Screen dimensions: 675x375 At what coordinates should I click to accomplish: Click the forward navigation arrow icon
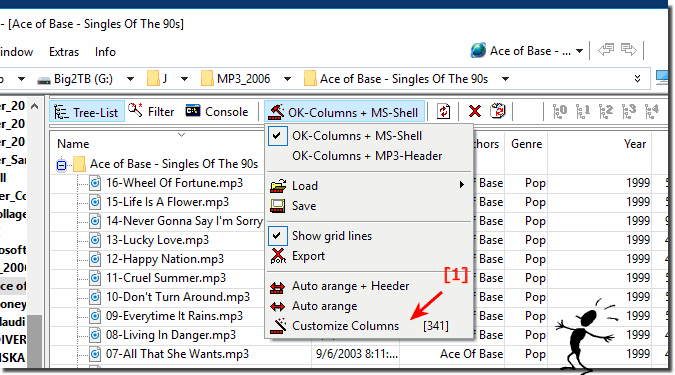point(629,50)
